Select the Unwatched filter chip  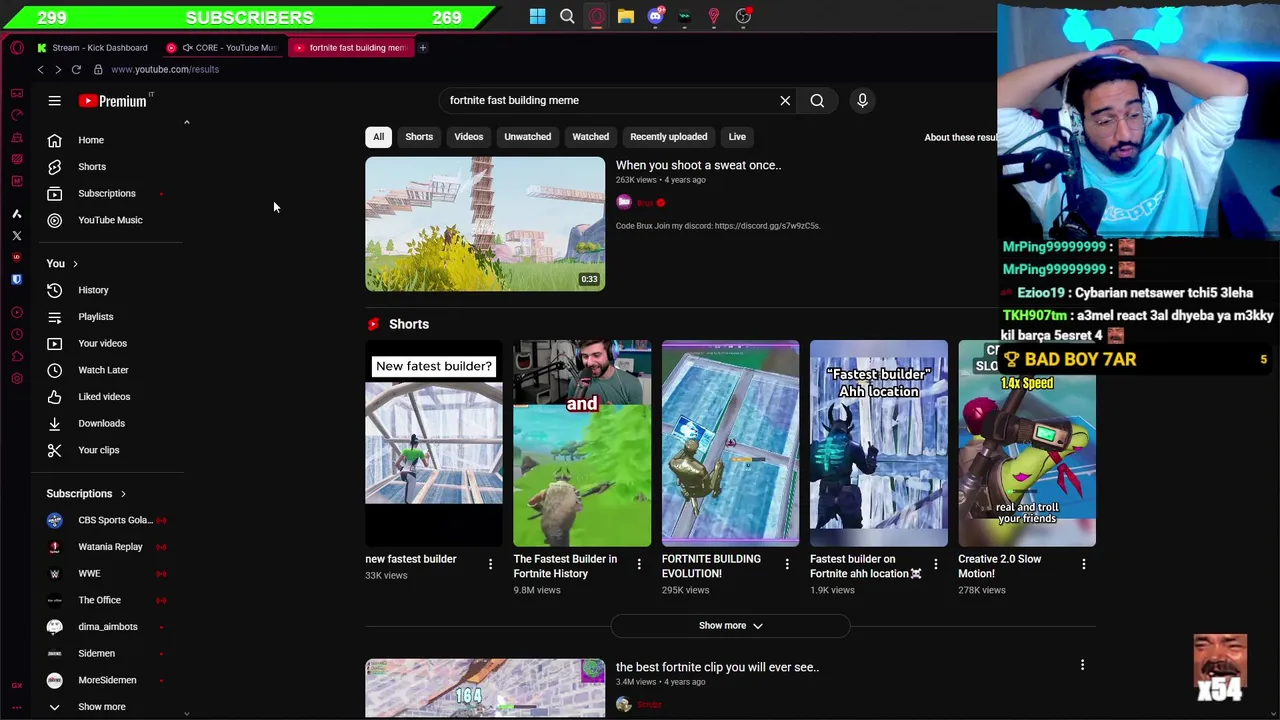[527, 137]
